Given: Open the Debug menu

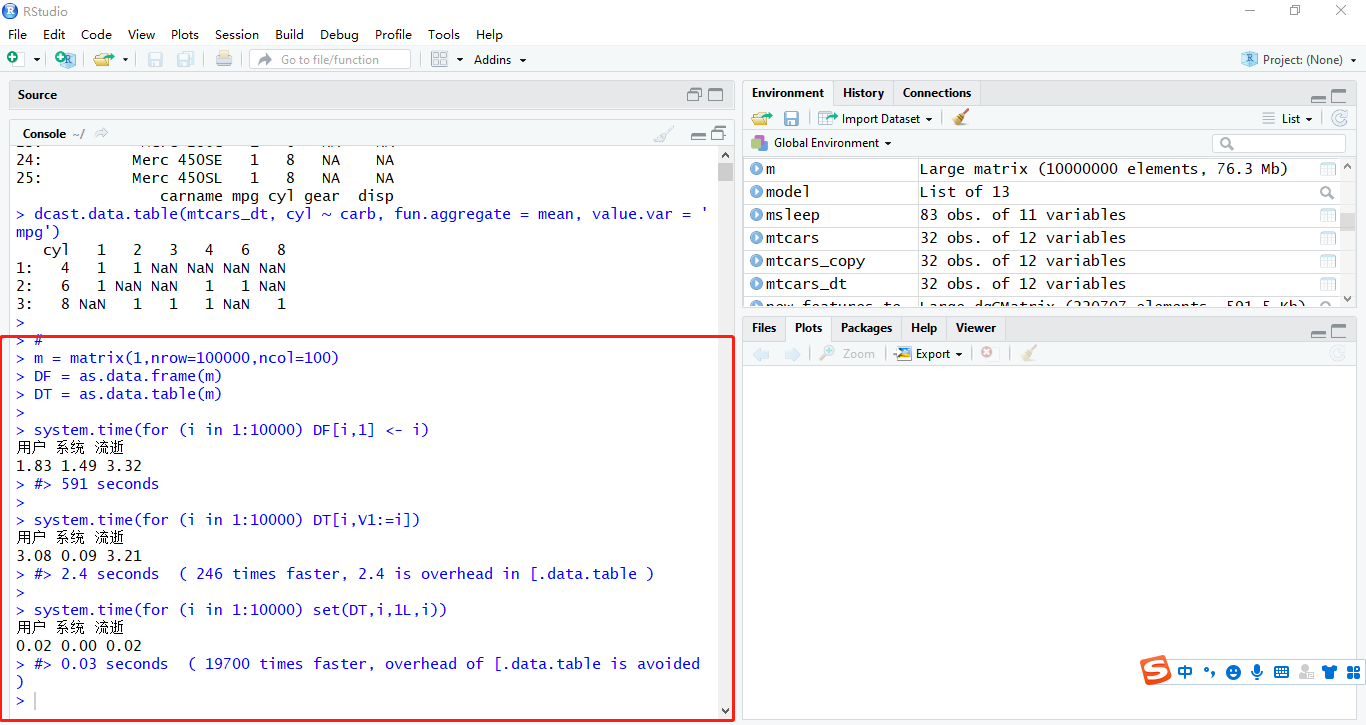Looking at the screenshot, I should tap(339, 34).
